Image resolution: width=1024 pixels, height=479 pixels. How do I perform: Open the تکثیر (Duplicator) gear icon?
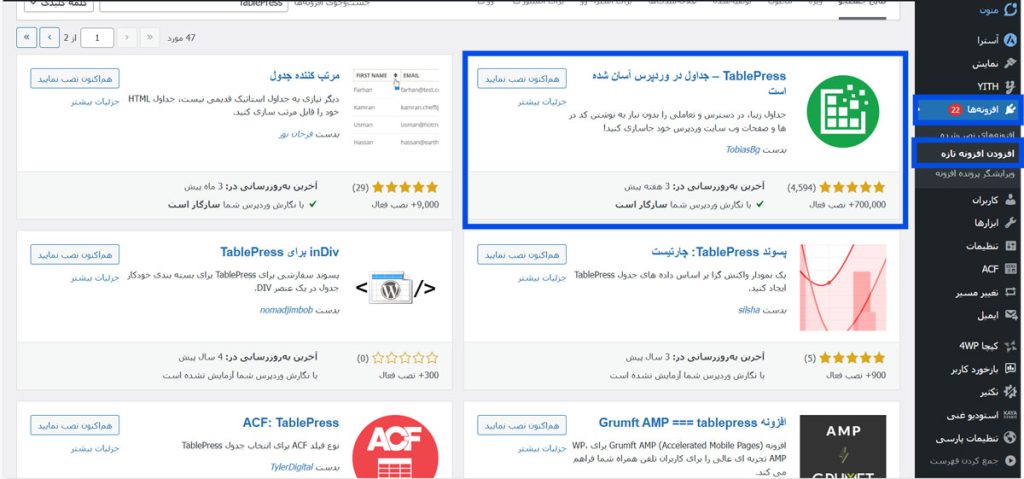click(1010, 392)
